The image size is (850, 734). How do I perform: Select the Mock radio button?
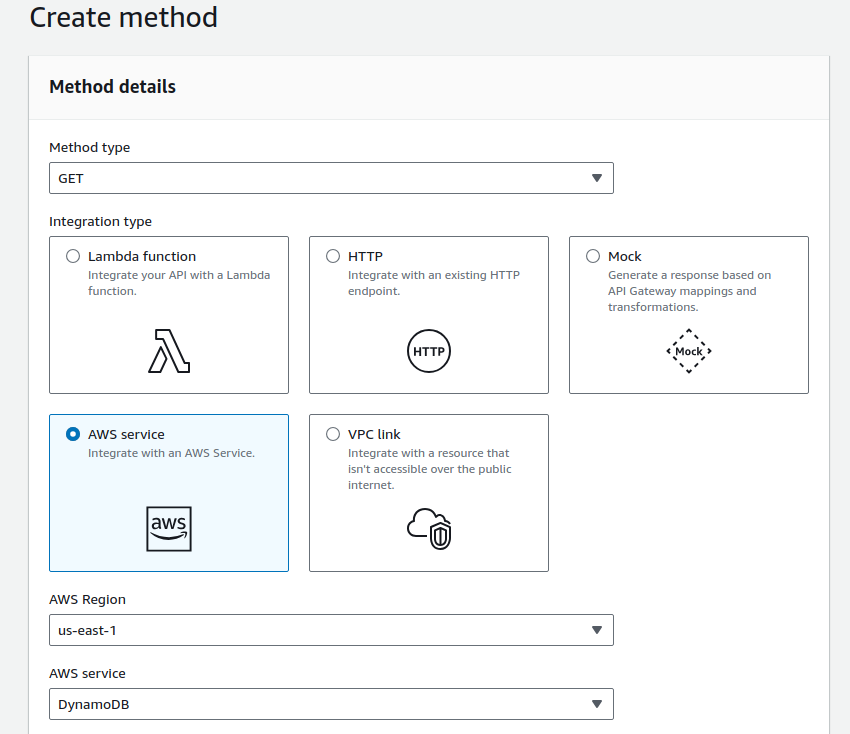coord(592,256)
